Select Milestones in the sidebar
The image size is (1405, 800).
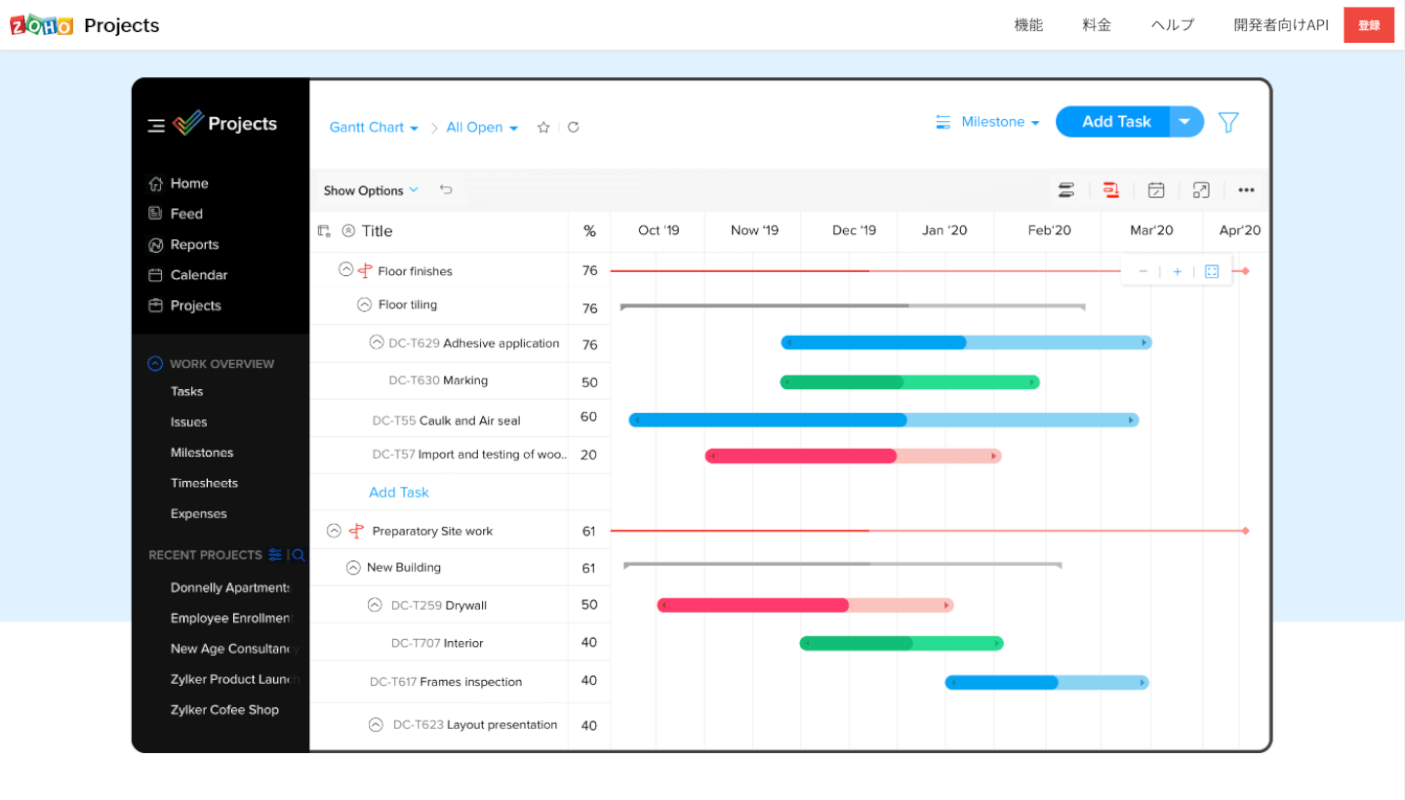pos(201,453)
